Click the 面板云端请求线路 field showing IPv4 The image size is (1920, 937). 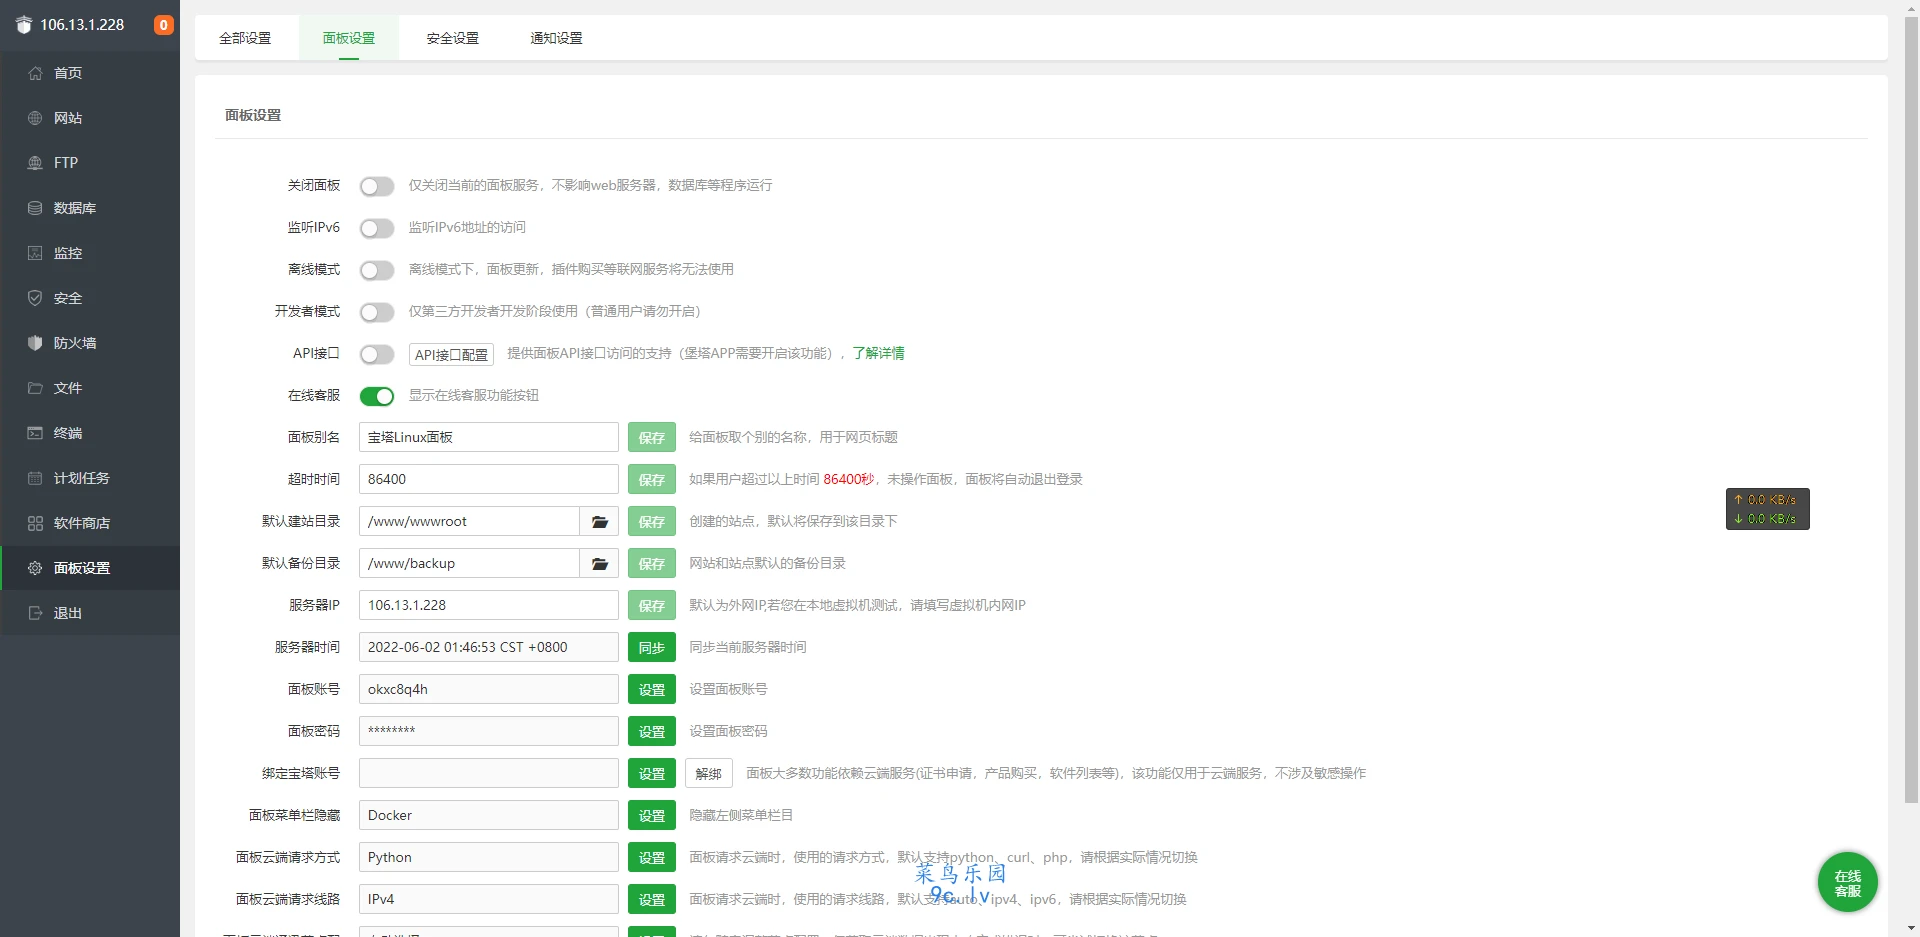pyautogui.click(x=489, y=899)
